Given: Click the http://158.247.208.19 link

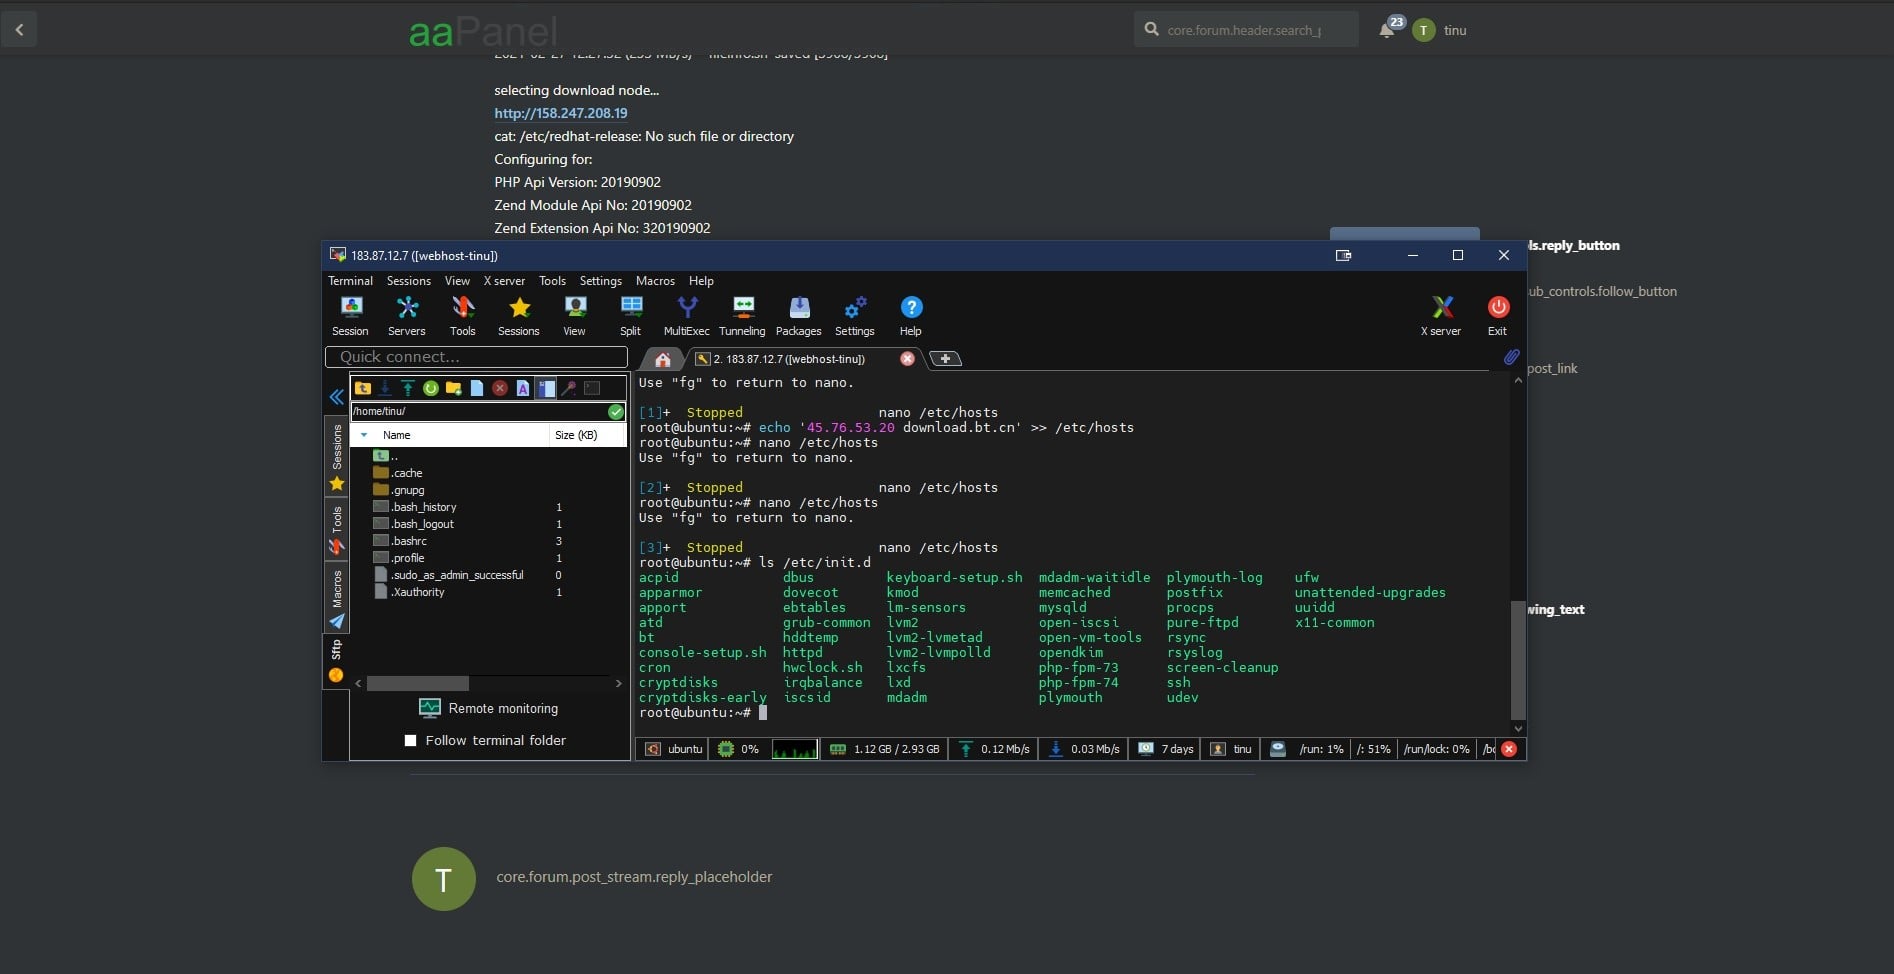Looking at the screenshot, I should (x=560, y=113).
